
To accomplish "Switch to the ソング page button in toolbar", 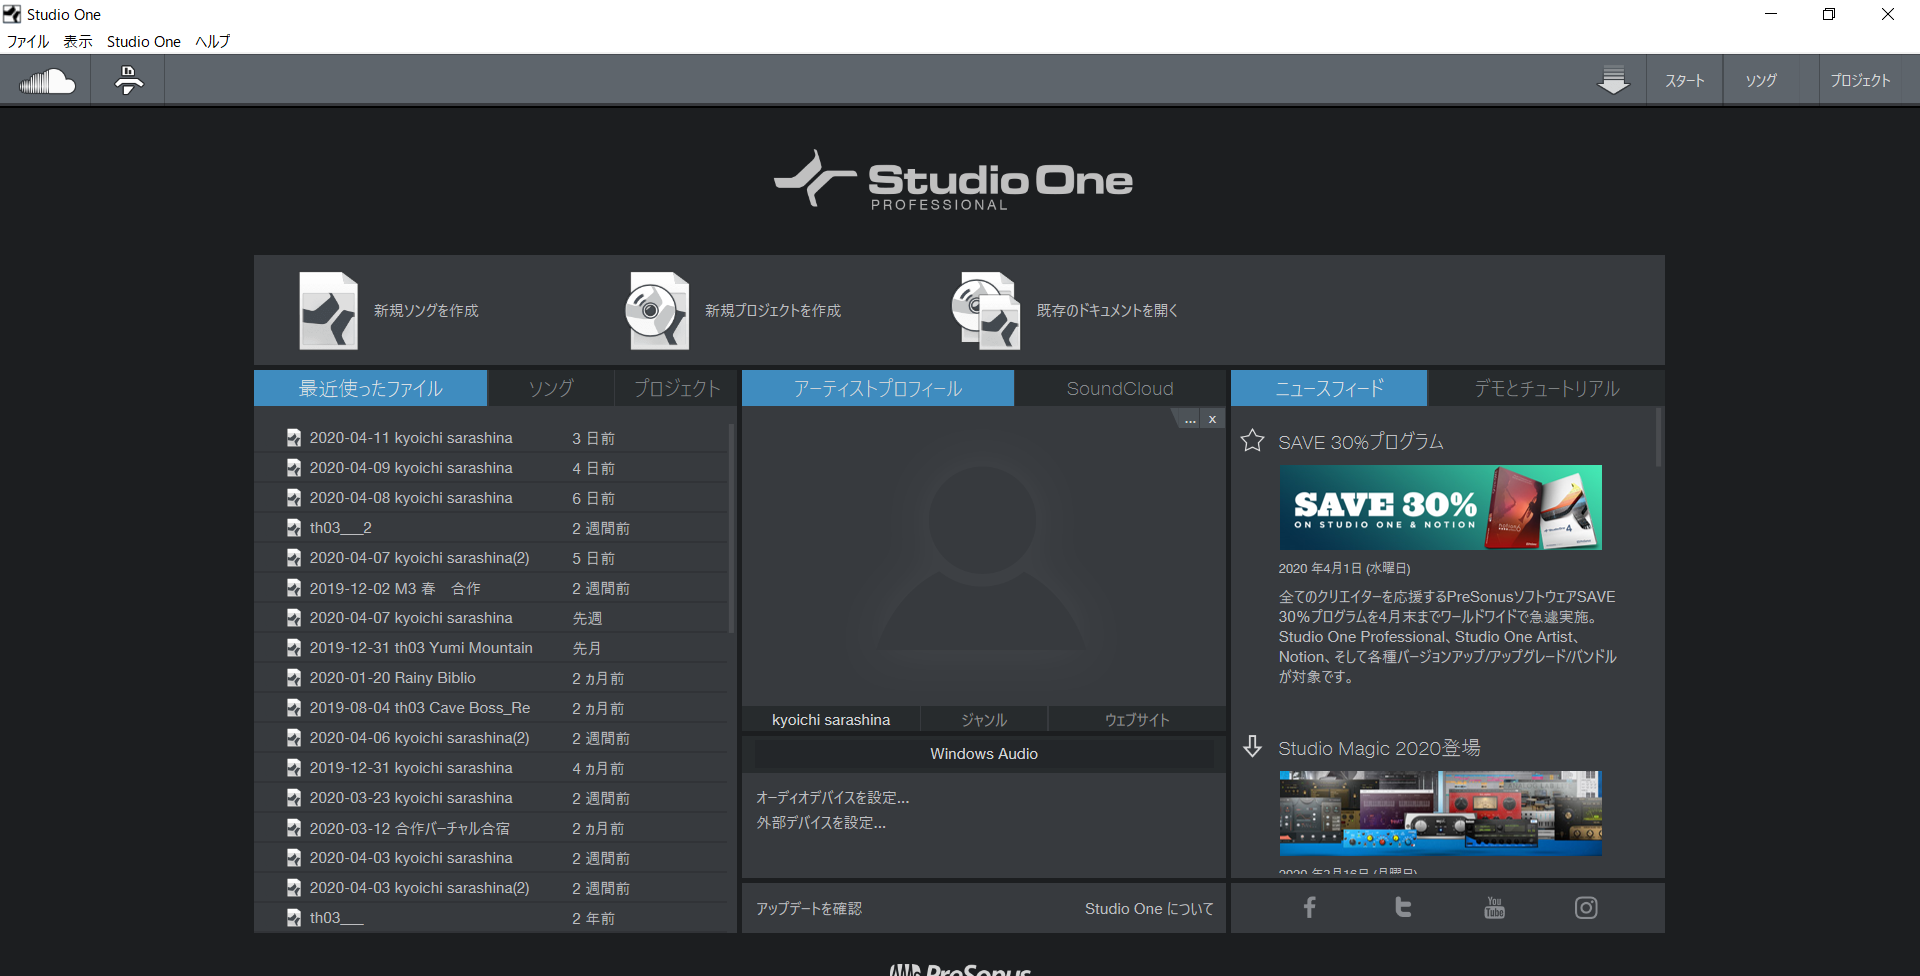I will [x=1761, y=80].
